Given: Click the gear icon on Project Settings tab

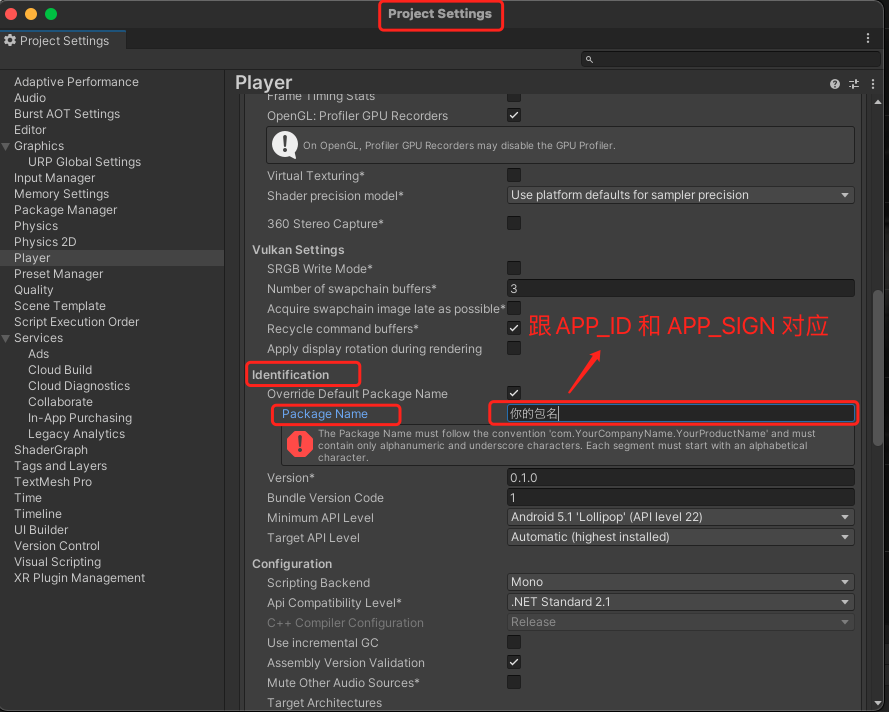Looking at the screenshot, I should 10,41.
